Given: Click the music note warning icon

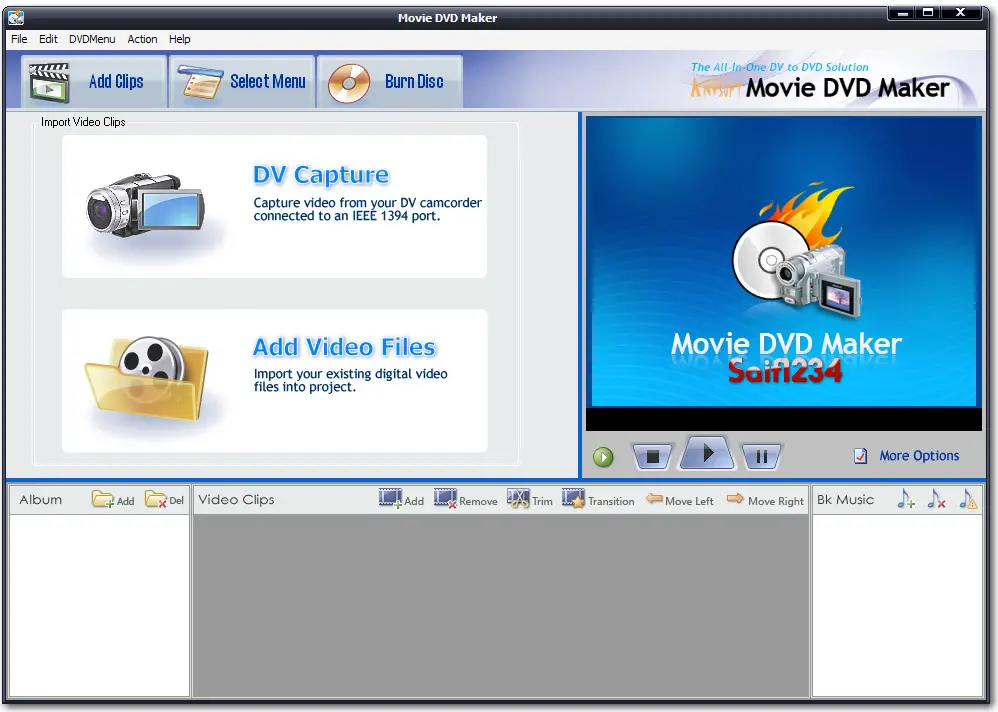Looking at the screenshot, I should [968, 499].
